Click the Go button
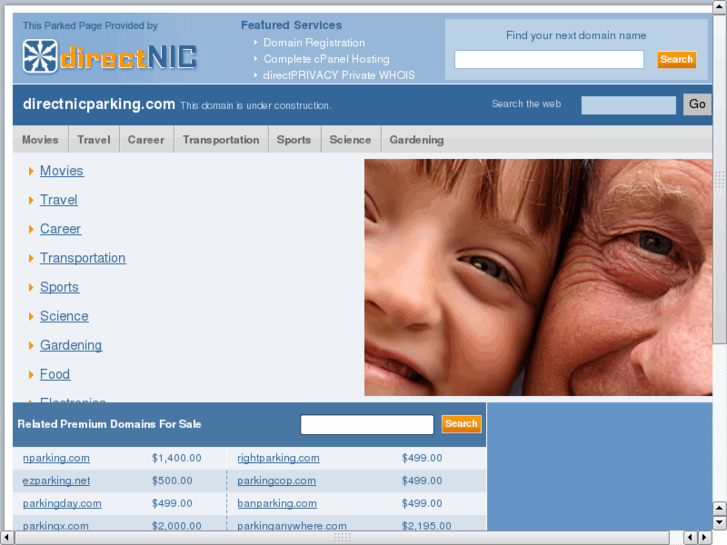The width and height of the screenshot is (727, 545). tap(697, 104)
